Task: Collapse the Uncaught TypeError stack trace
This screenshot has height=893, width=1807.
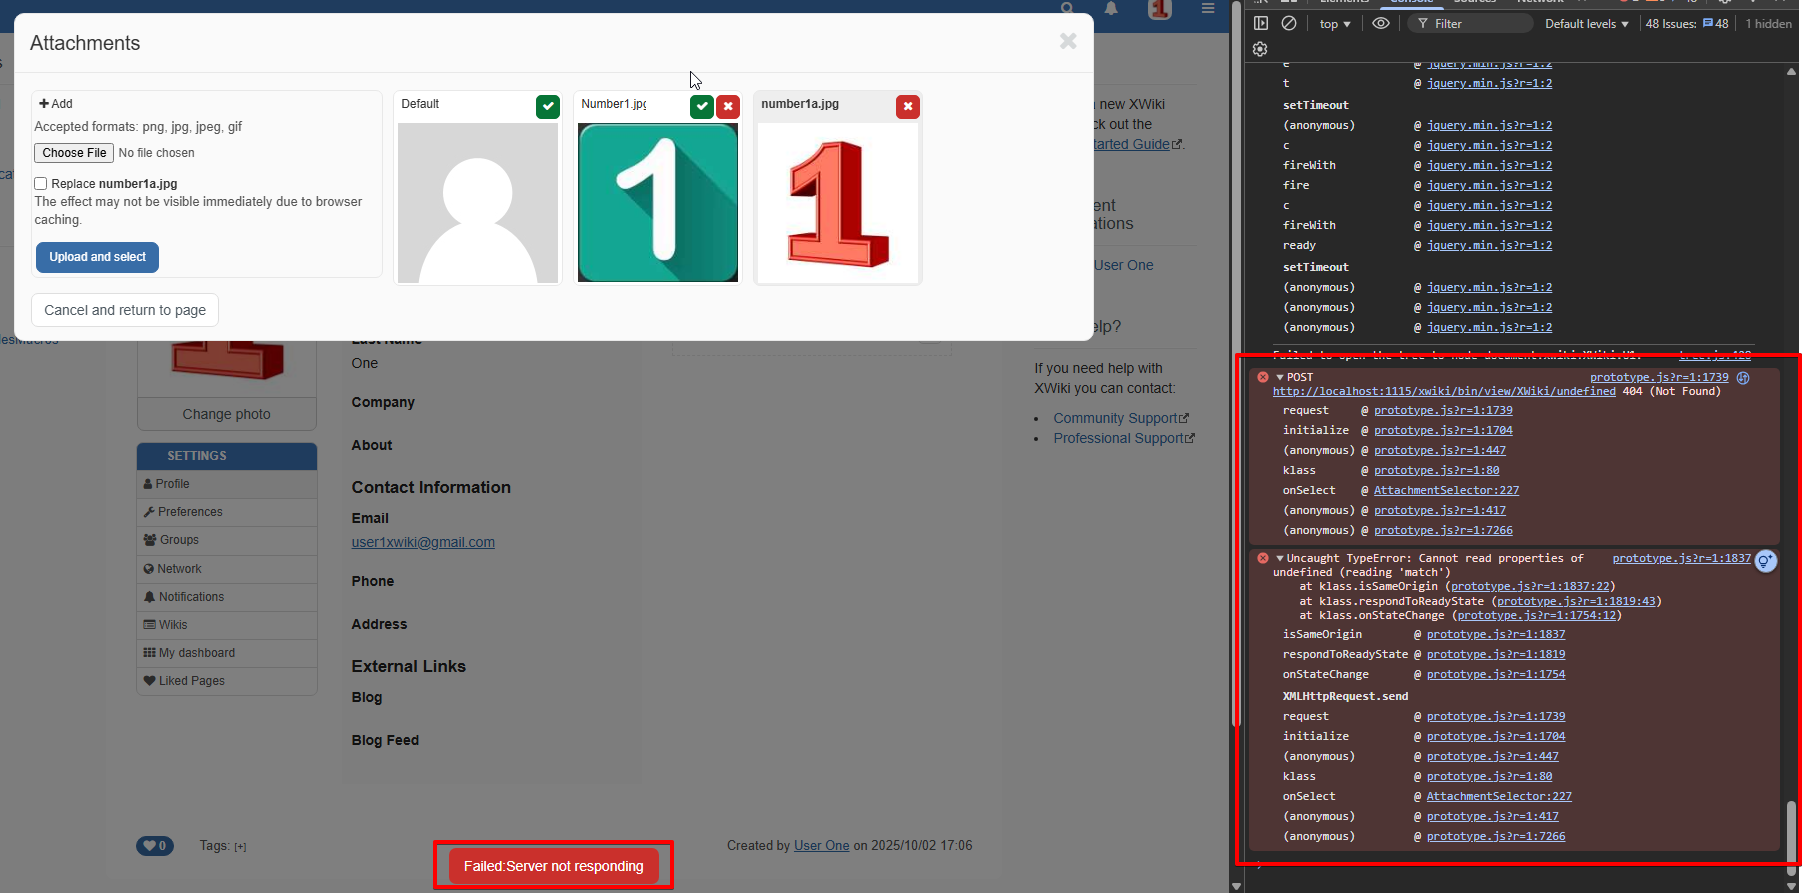Action: tap(1280, 559)
